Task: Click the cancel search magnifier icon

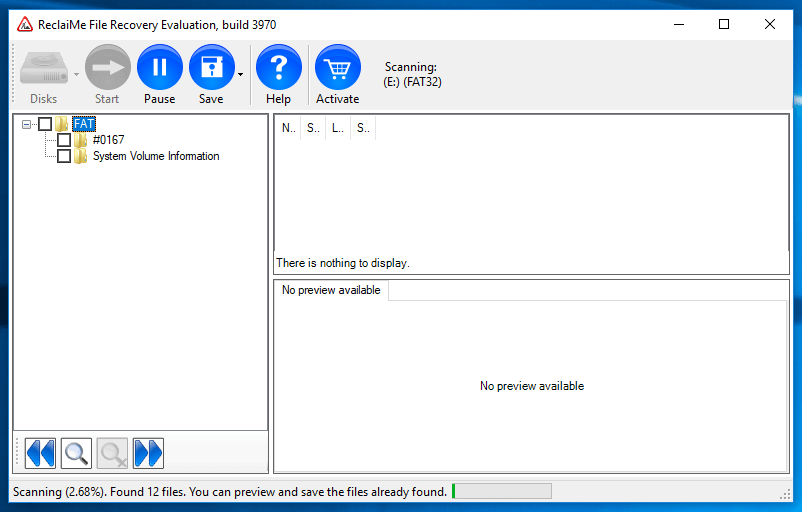Action: [112, 453]
